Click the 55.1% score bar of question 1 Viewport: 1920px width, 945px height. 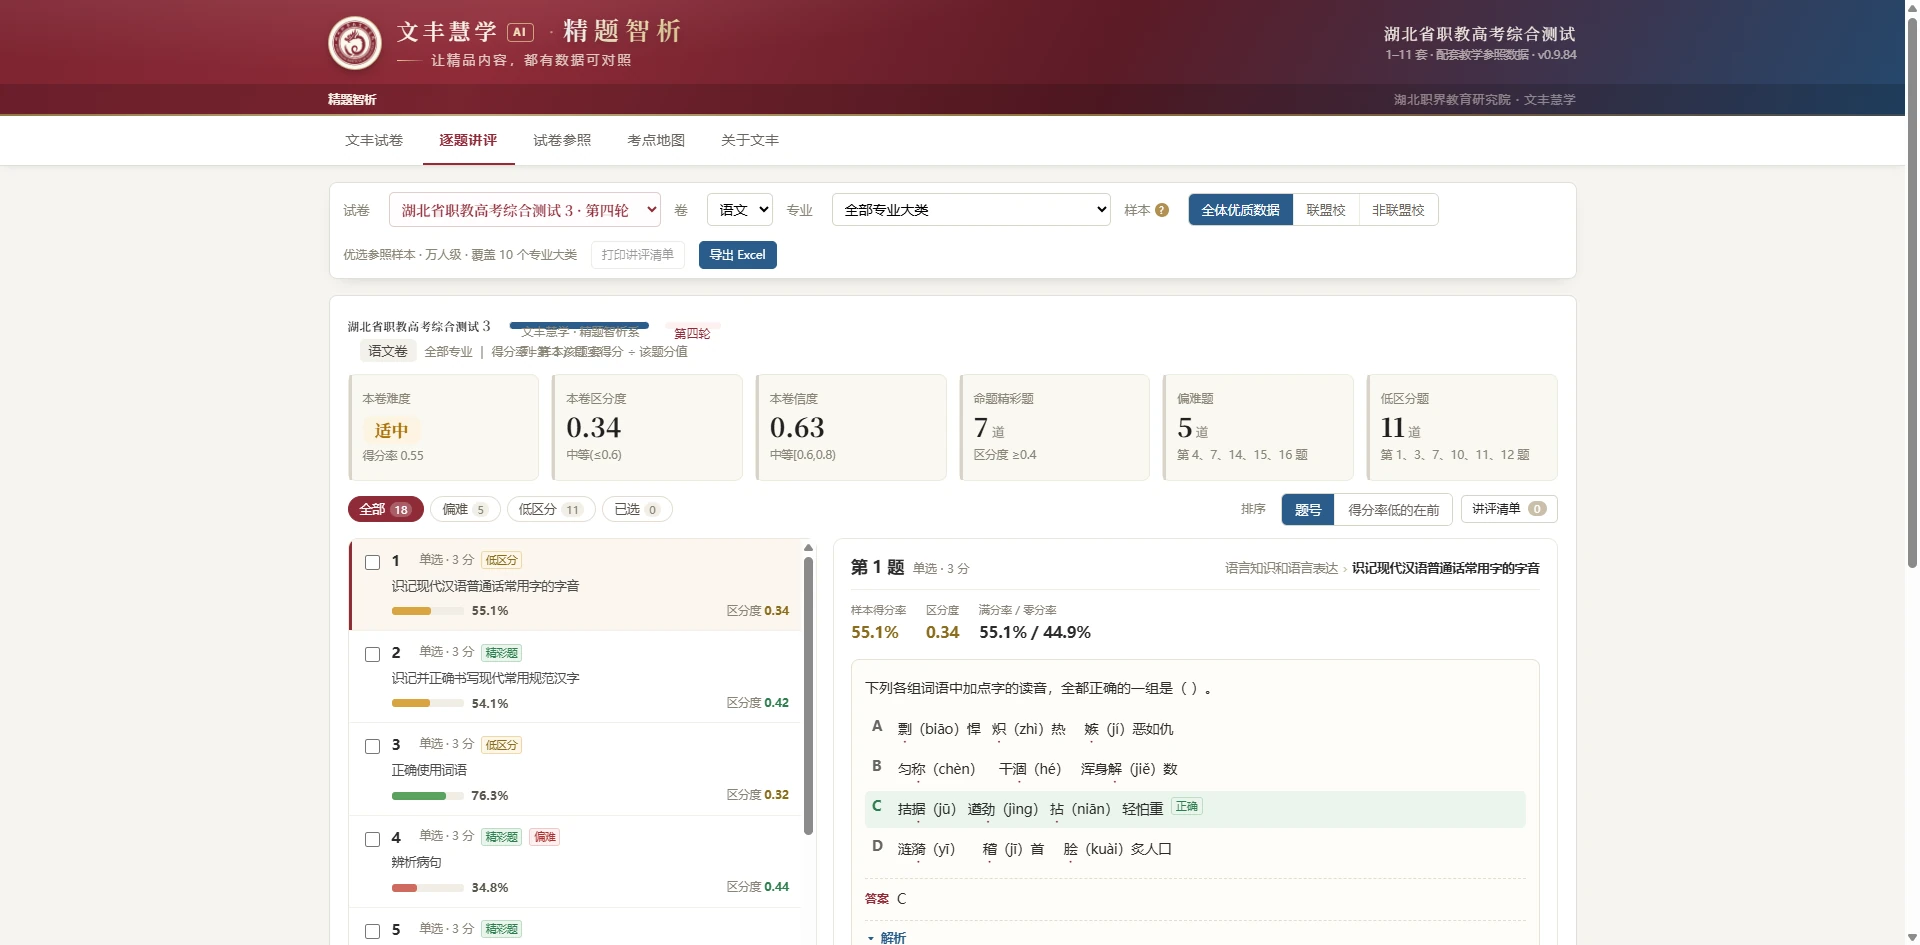point(428,611)
